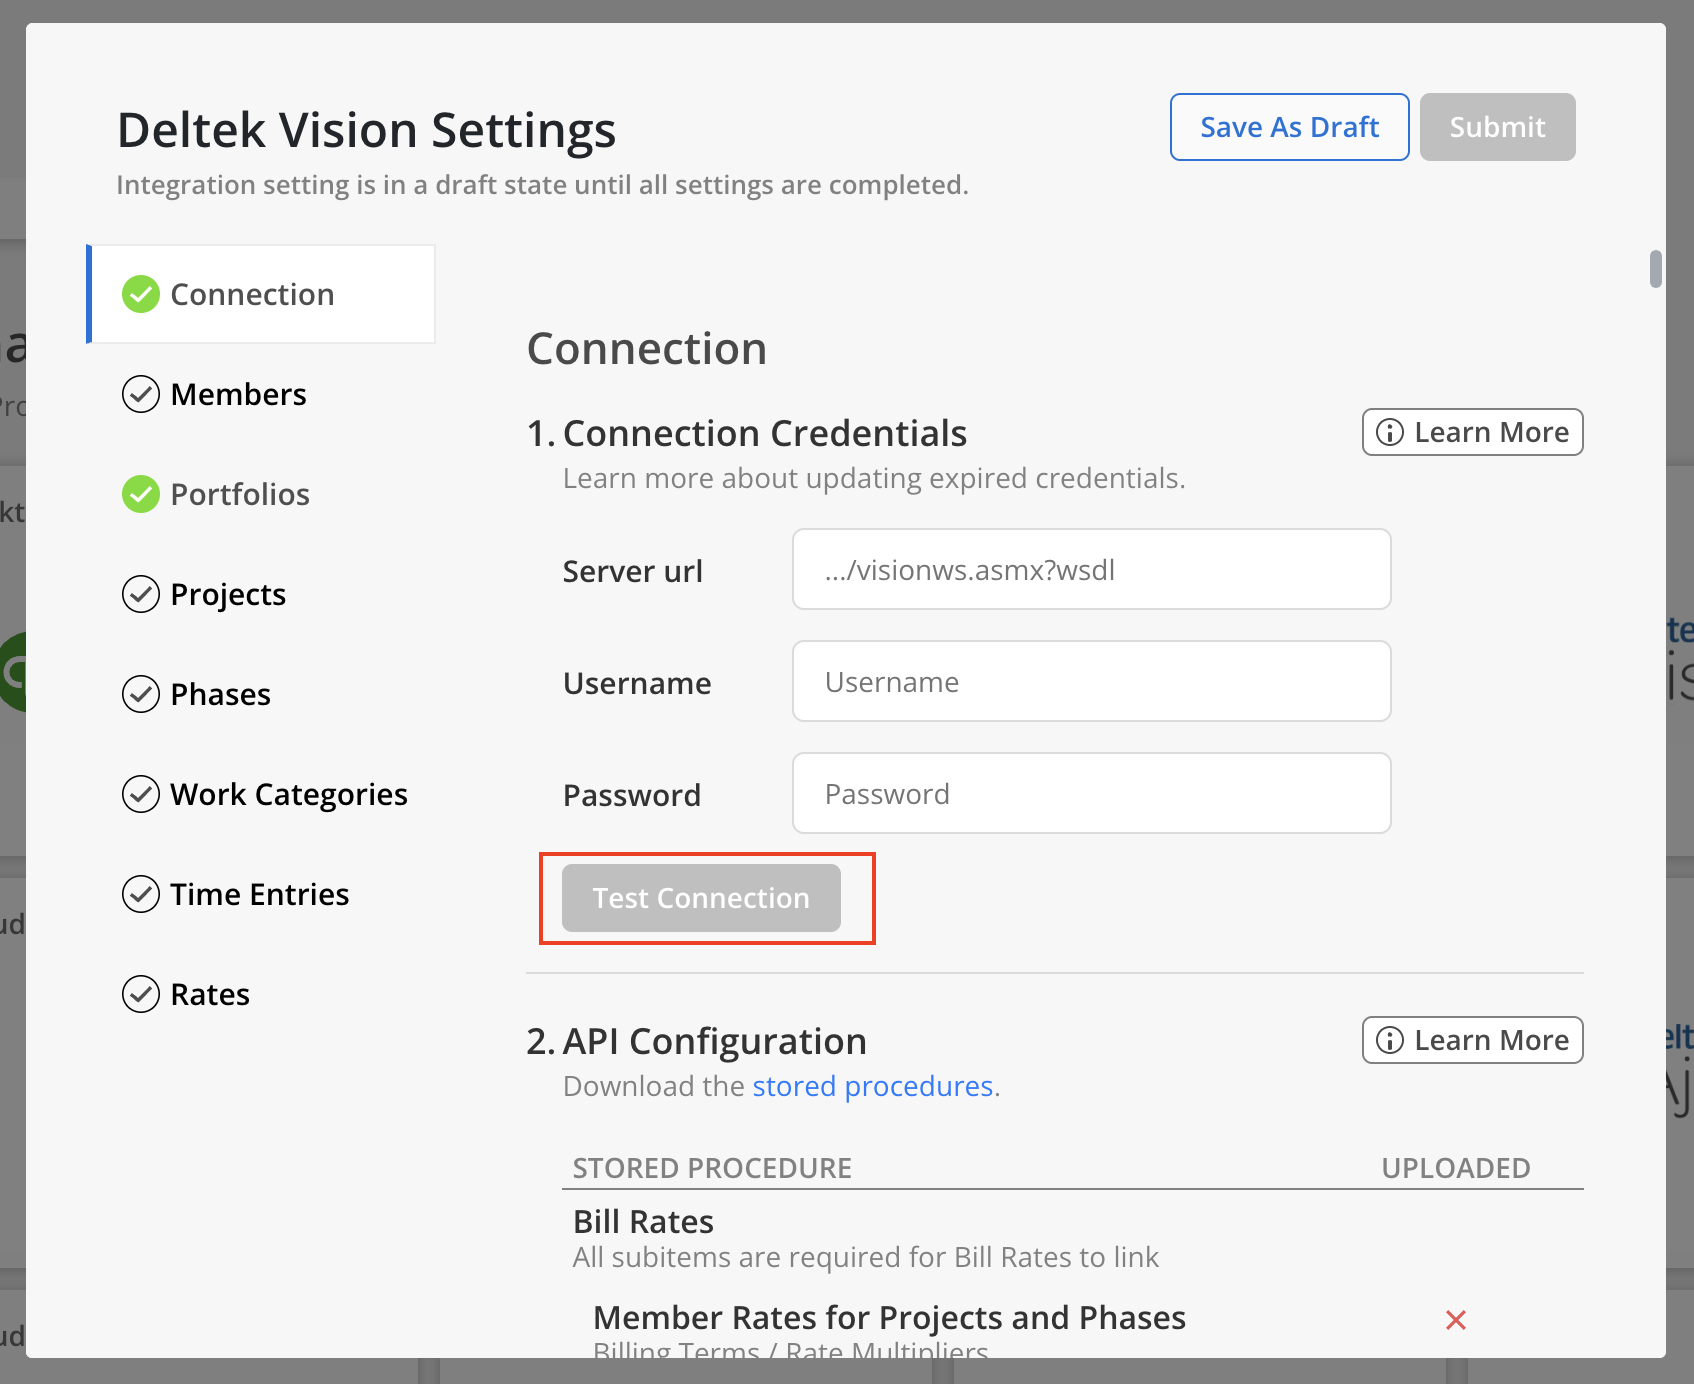Click the check circle icon next to Projects

click(141, 594)
